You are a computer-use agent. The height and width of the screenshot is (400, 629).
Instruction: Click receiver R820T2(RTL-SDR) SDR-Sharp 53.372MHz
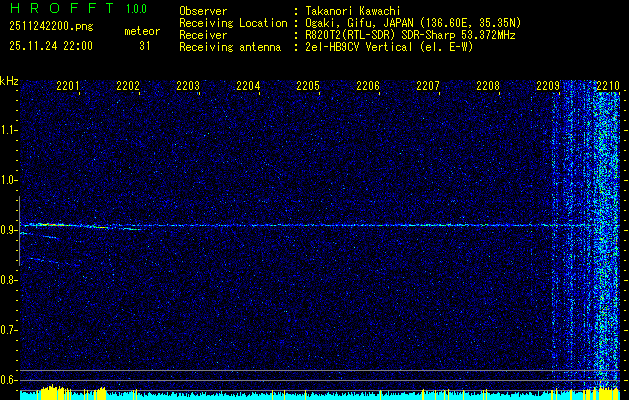tap(410, 35)
